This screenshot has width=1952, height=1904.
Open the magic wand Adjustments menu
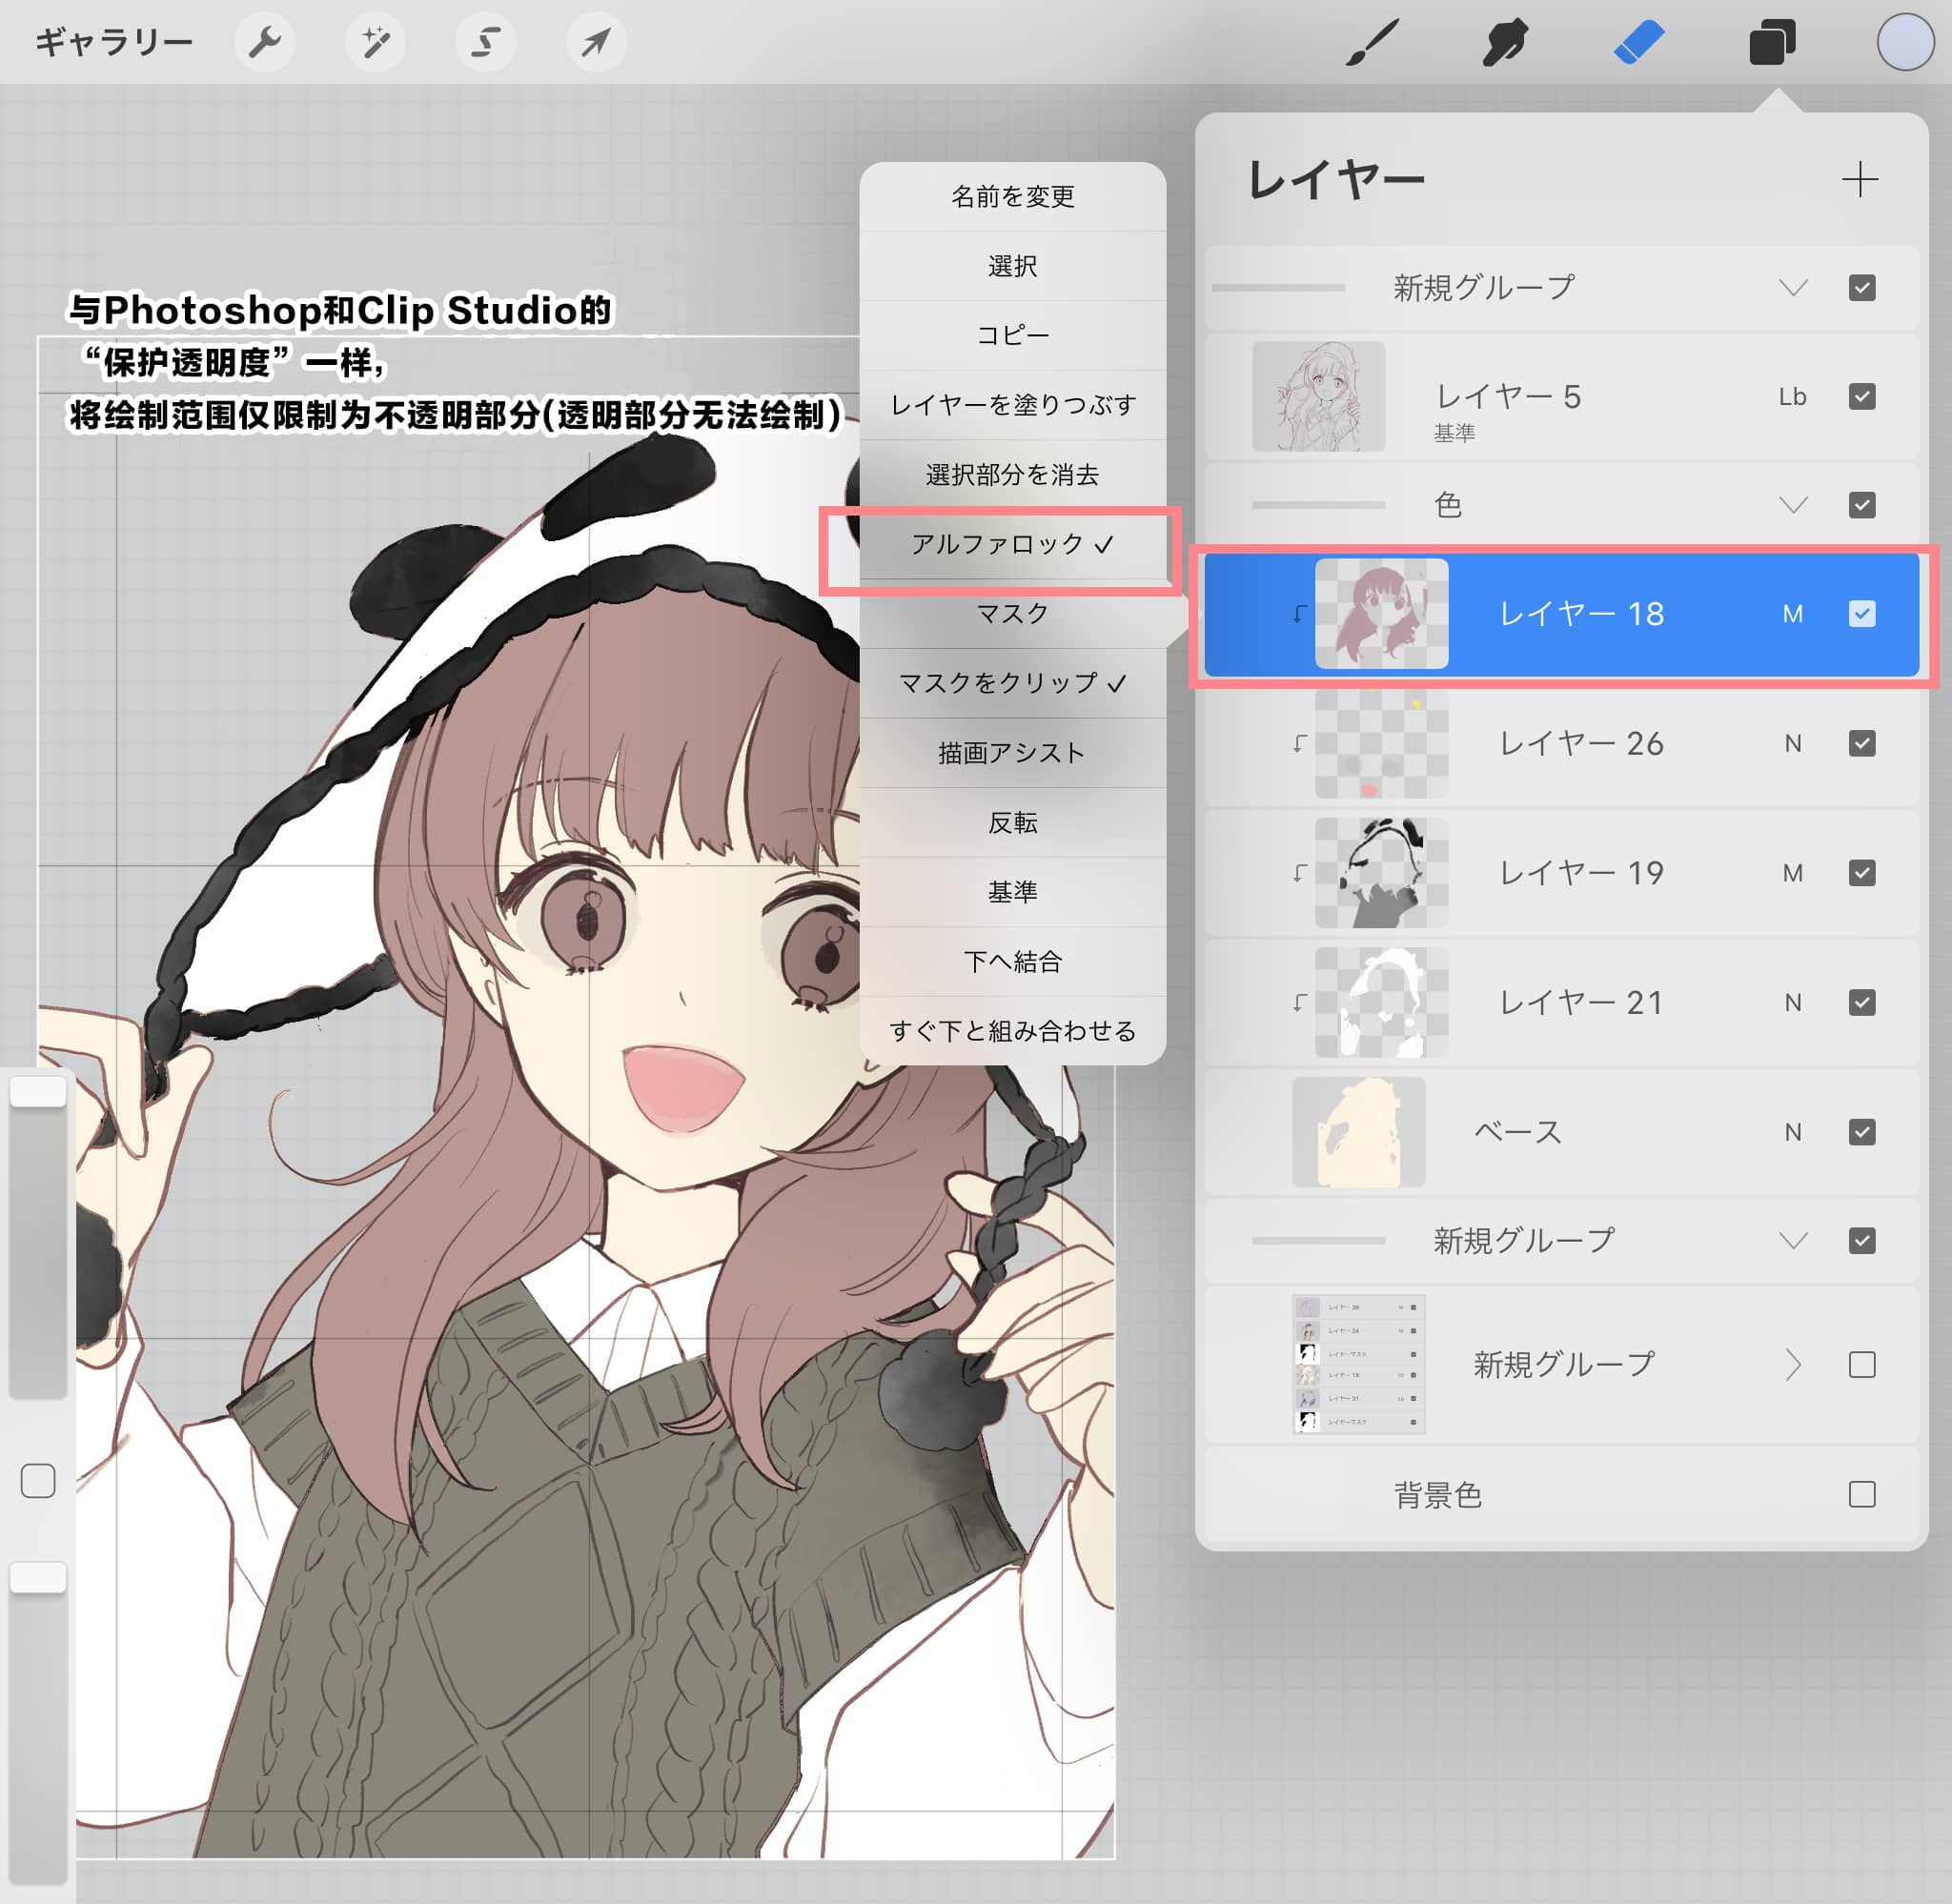[375, 42]
